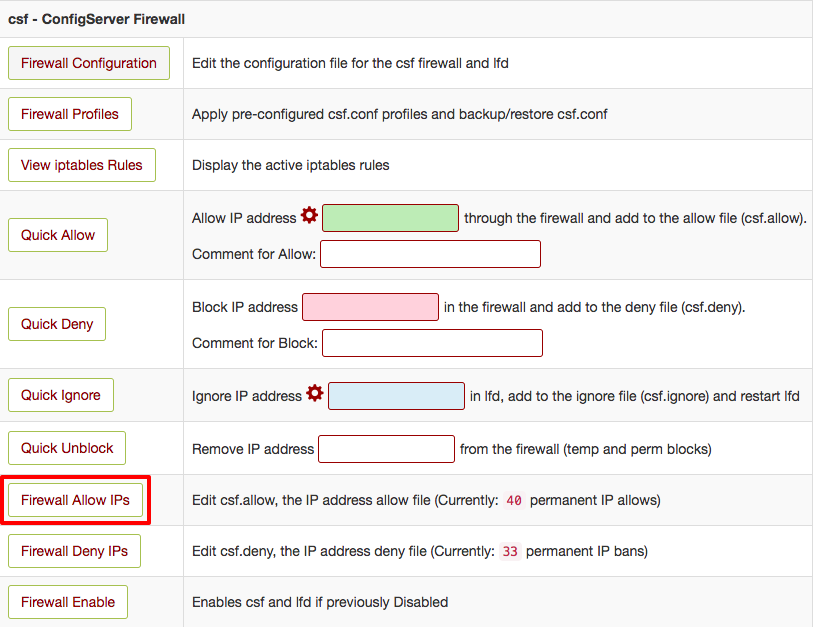Click the gear icon beside Allow IP address

[309, 216]
